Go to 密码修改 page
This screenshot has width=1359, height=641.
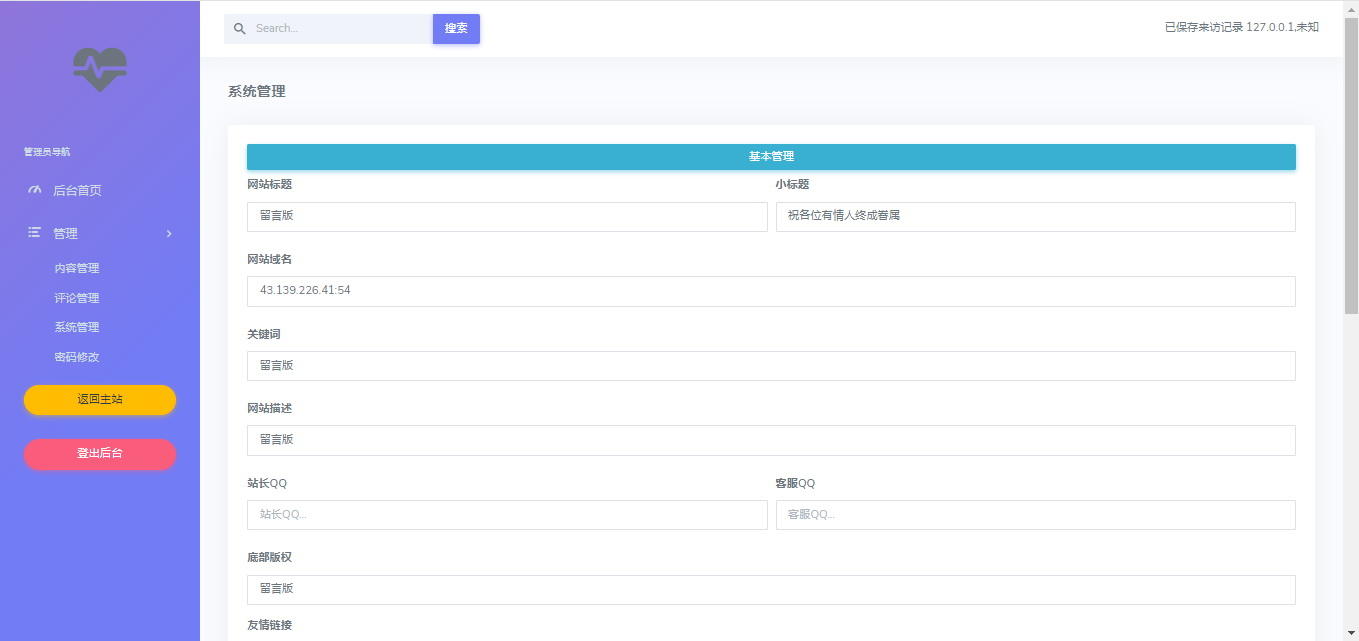pyautogui.click(x=77, y=357)
